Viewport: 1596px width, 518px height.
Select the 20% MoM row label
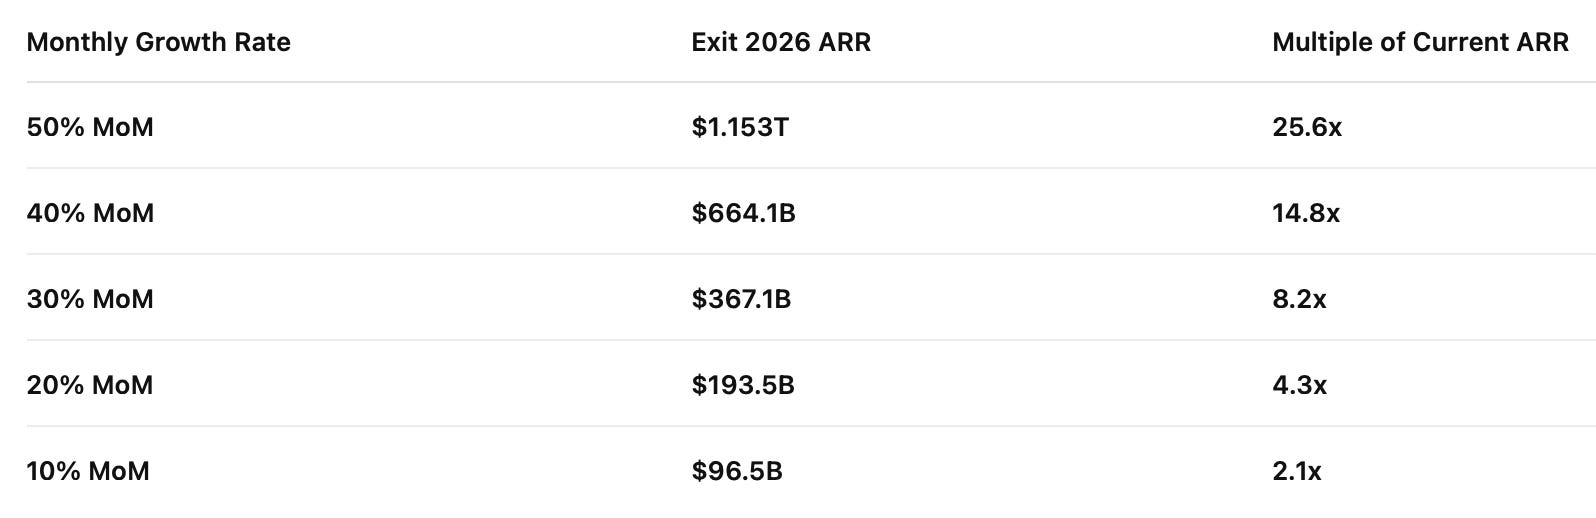[90, 385]
